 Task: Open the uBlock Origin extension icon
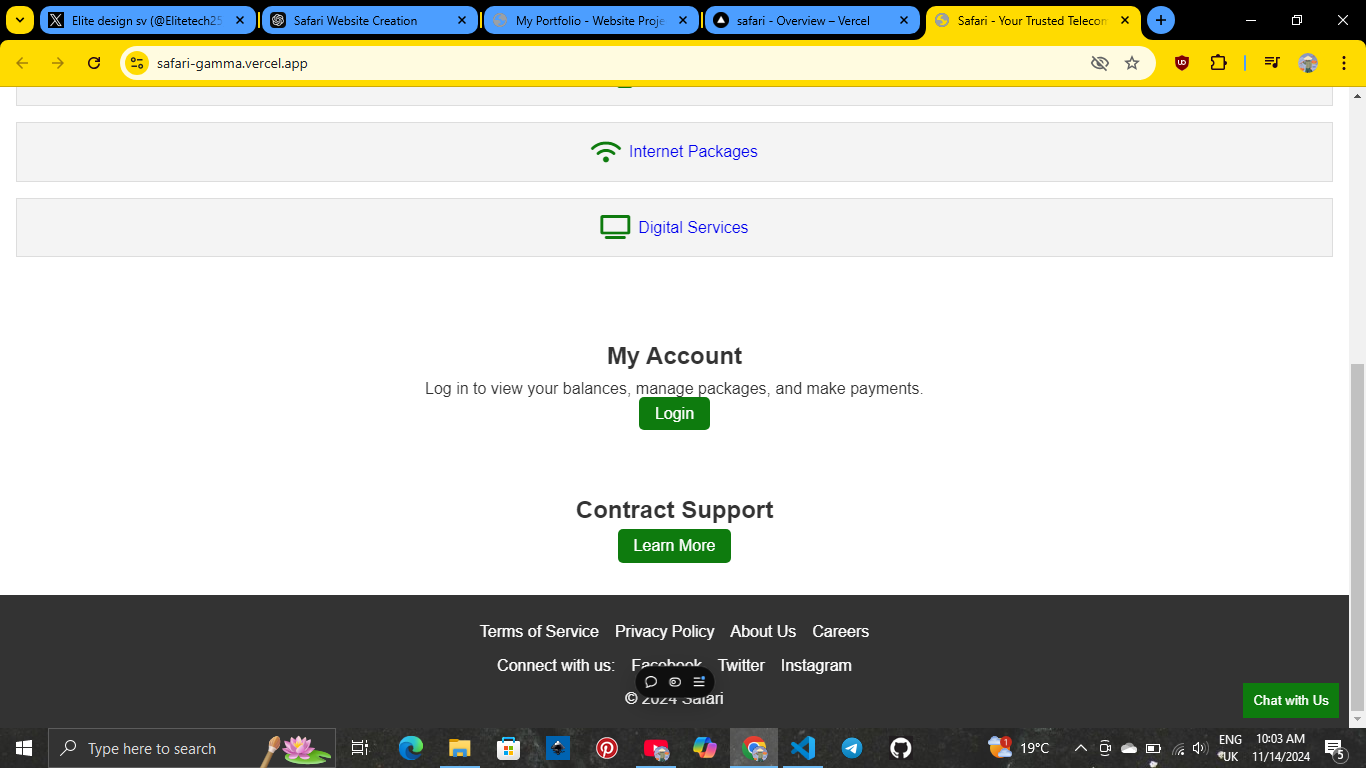tap(1182, 63)
